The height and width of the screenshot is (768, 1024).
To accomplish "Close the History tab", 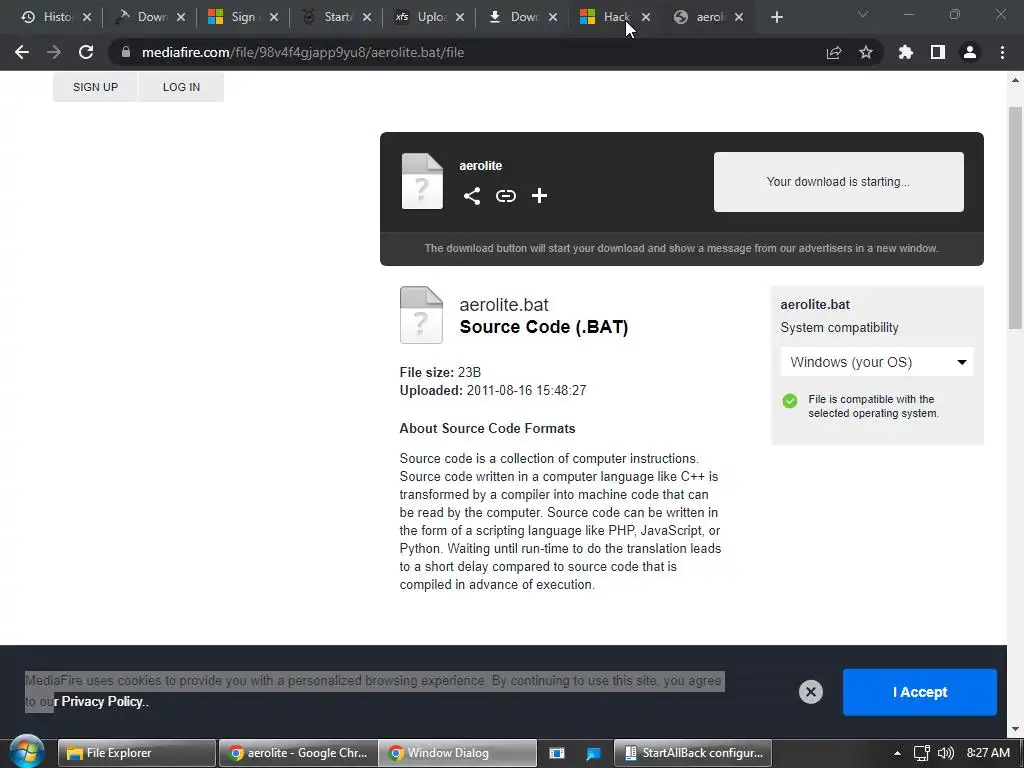I will point(87,17).
